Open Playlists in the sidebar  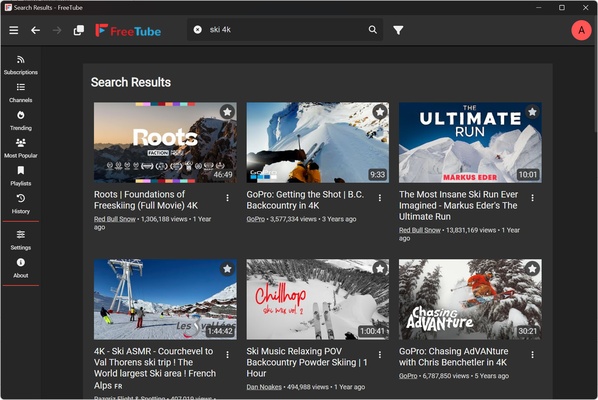point(21,176)
